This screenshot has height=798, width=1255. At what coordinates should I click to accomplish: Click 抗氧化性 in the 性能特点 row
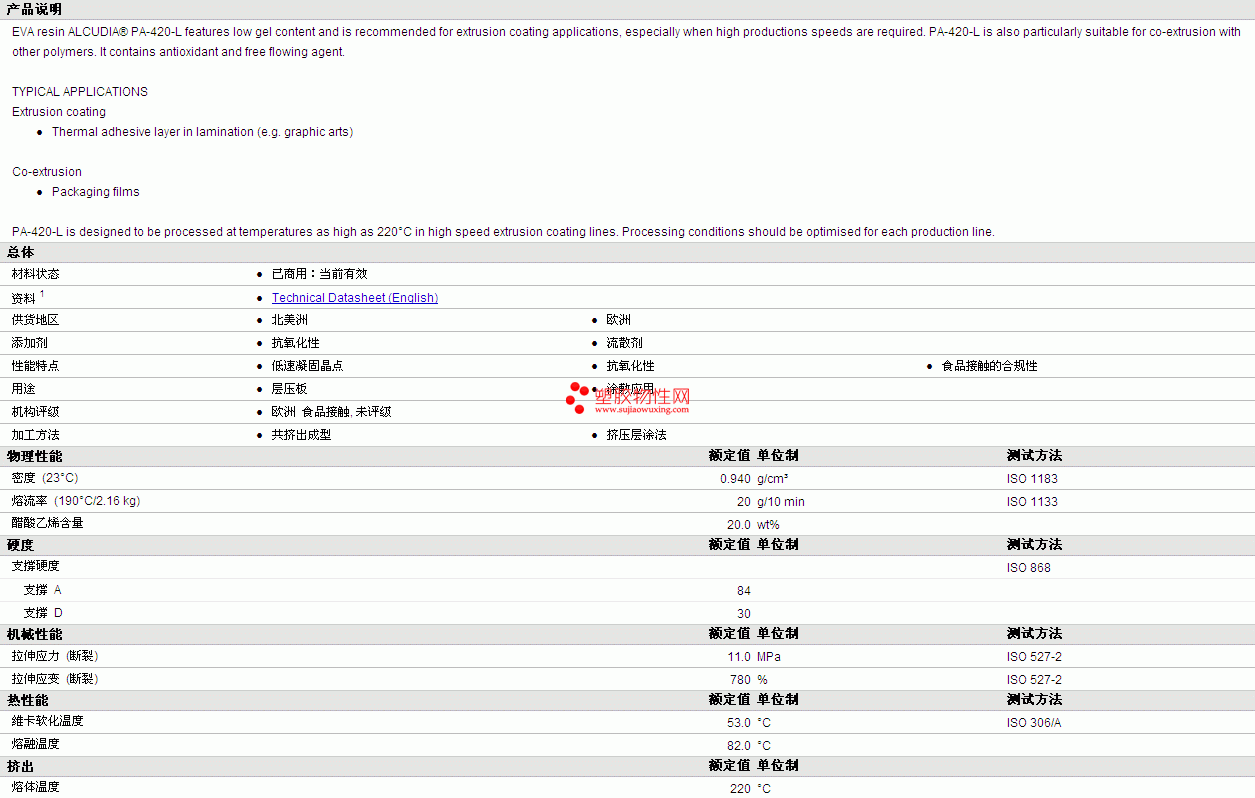[631, 366]
